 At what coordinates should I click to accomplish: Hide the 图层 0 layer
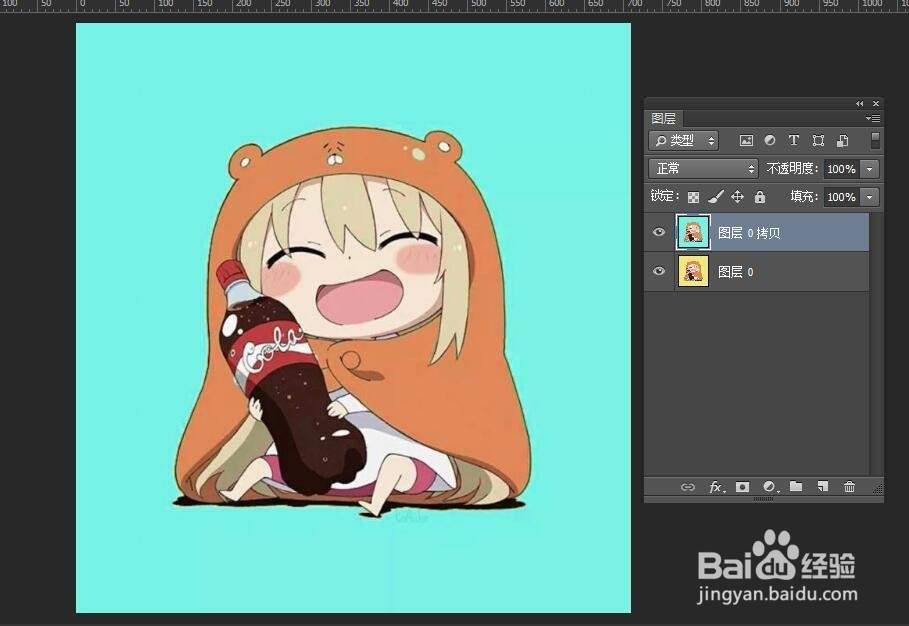659,271
